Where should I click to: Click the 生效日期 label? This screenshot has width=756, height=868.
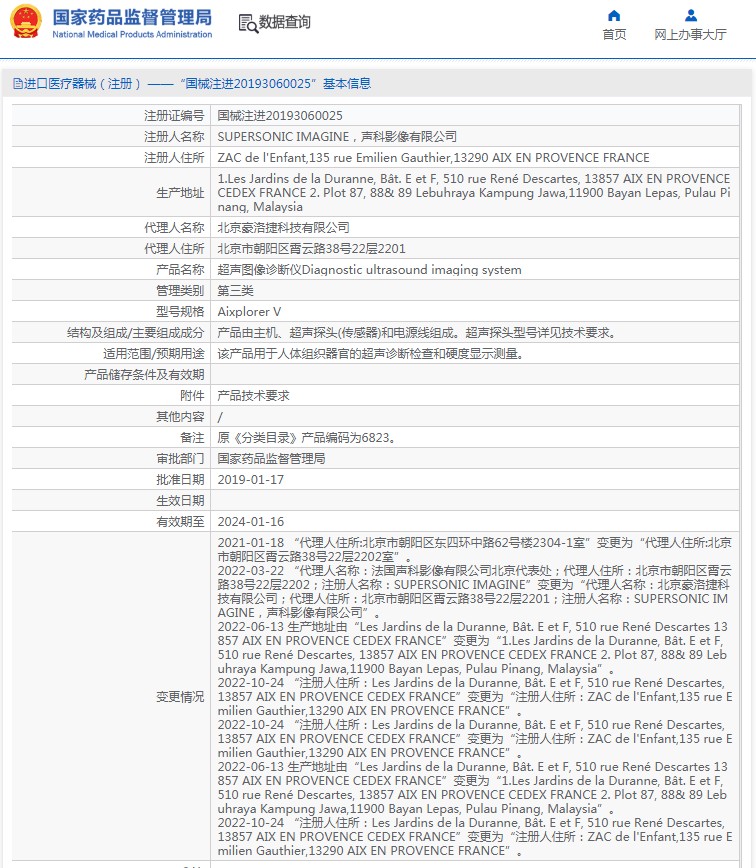point(180,501)
